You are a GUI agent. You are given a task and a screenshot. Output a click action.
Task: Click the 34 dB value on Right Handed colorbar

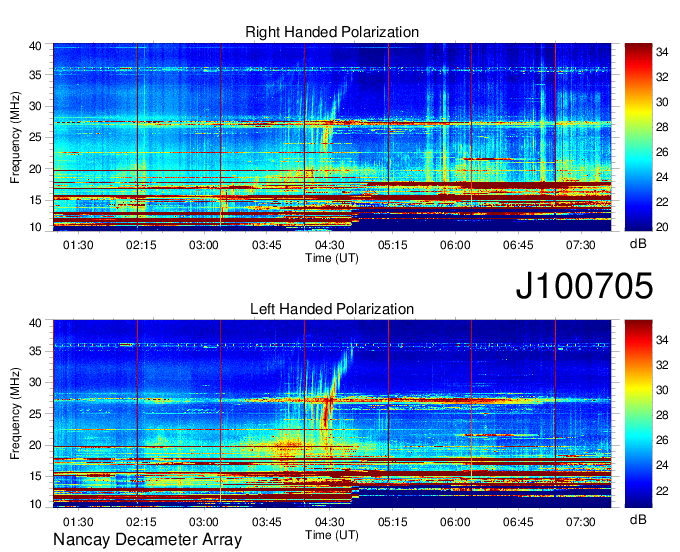pos(662,52)
